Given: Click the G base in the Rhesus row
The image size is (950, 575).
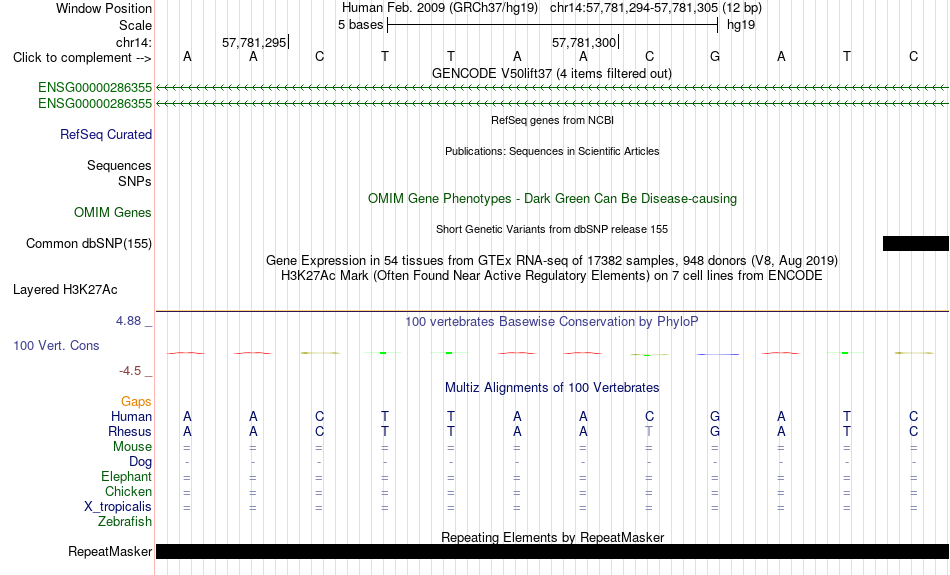Looking at the screenshot, I should click(715, 431).
